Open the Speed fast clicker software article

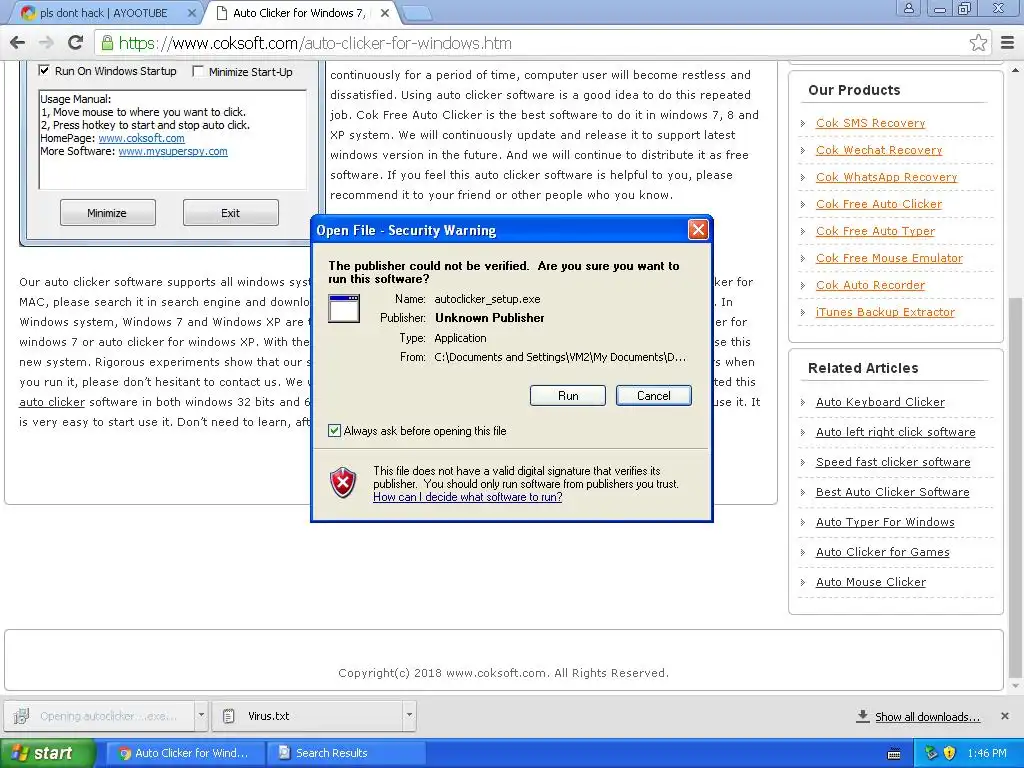click(x=893, y=462)
